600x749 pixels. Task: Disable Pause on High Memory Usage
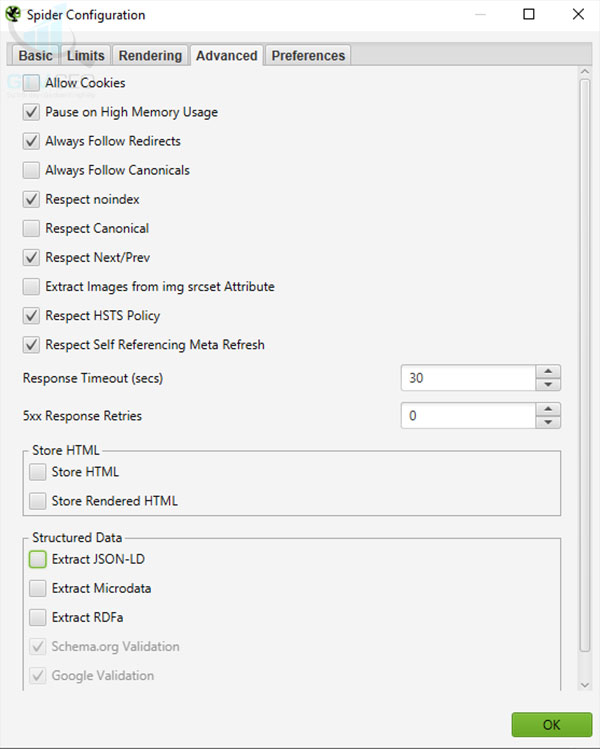pos(31,112)
